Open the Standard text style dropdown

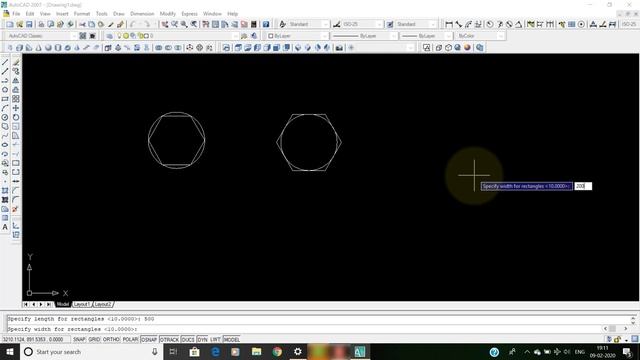(x=325, y=24)
